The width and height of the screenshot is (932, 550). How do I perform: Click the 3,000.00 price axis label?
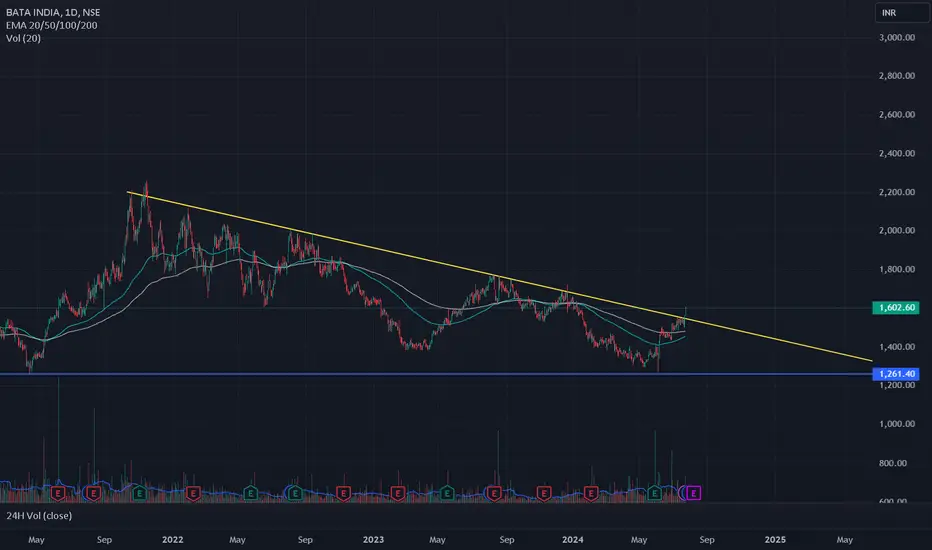tap(897, 37)
